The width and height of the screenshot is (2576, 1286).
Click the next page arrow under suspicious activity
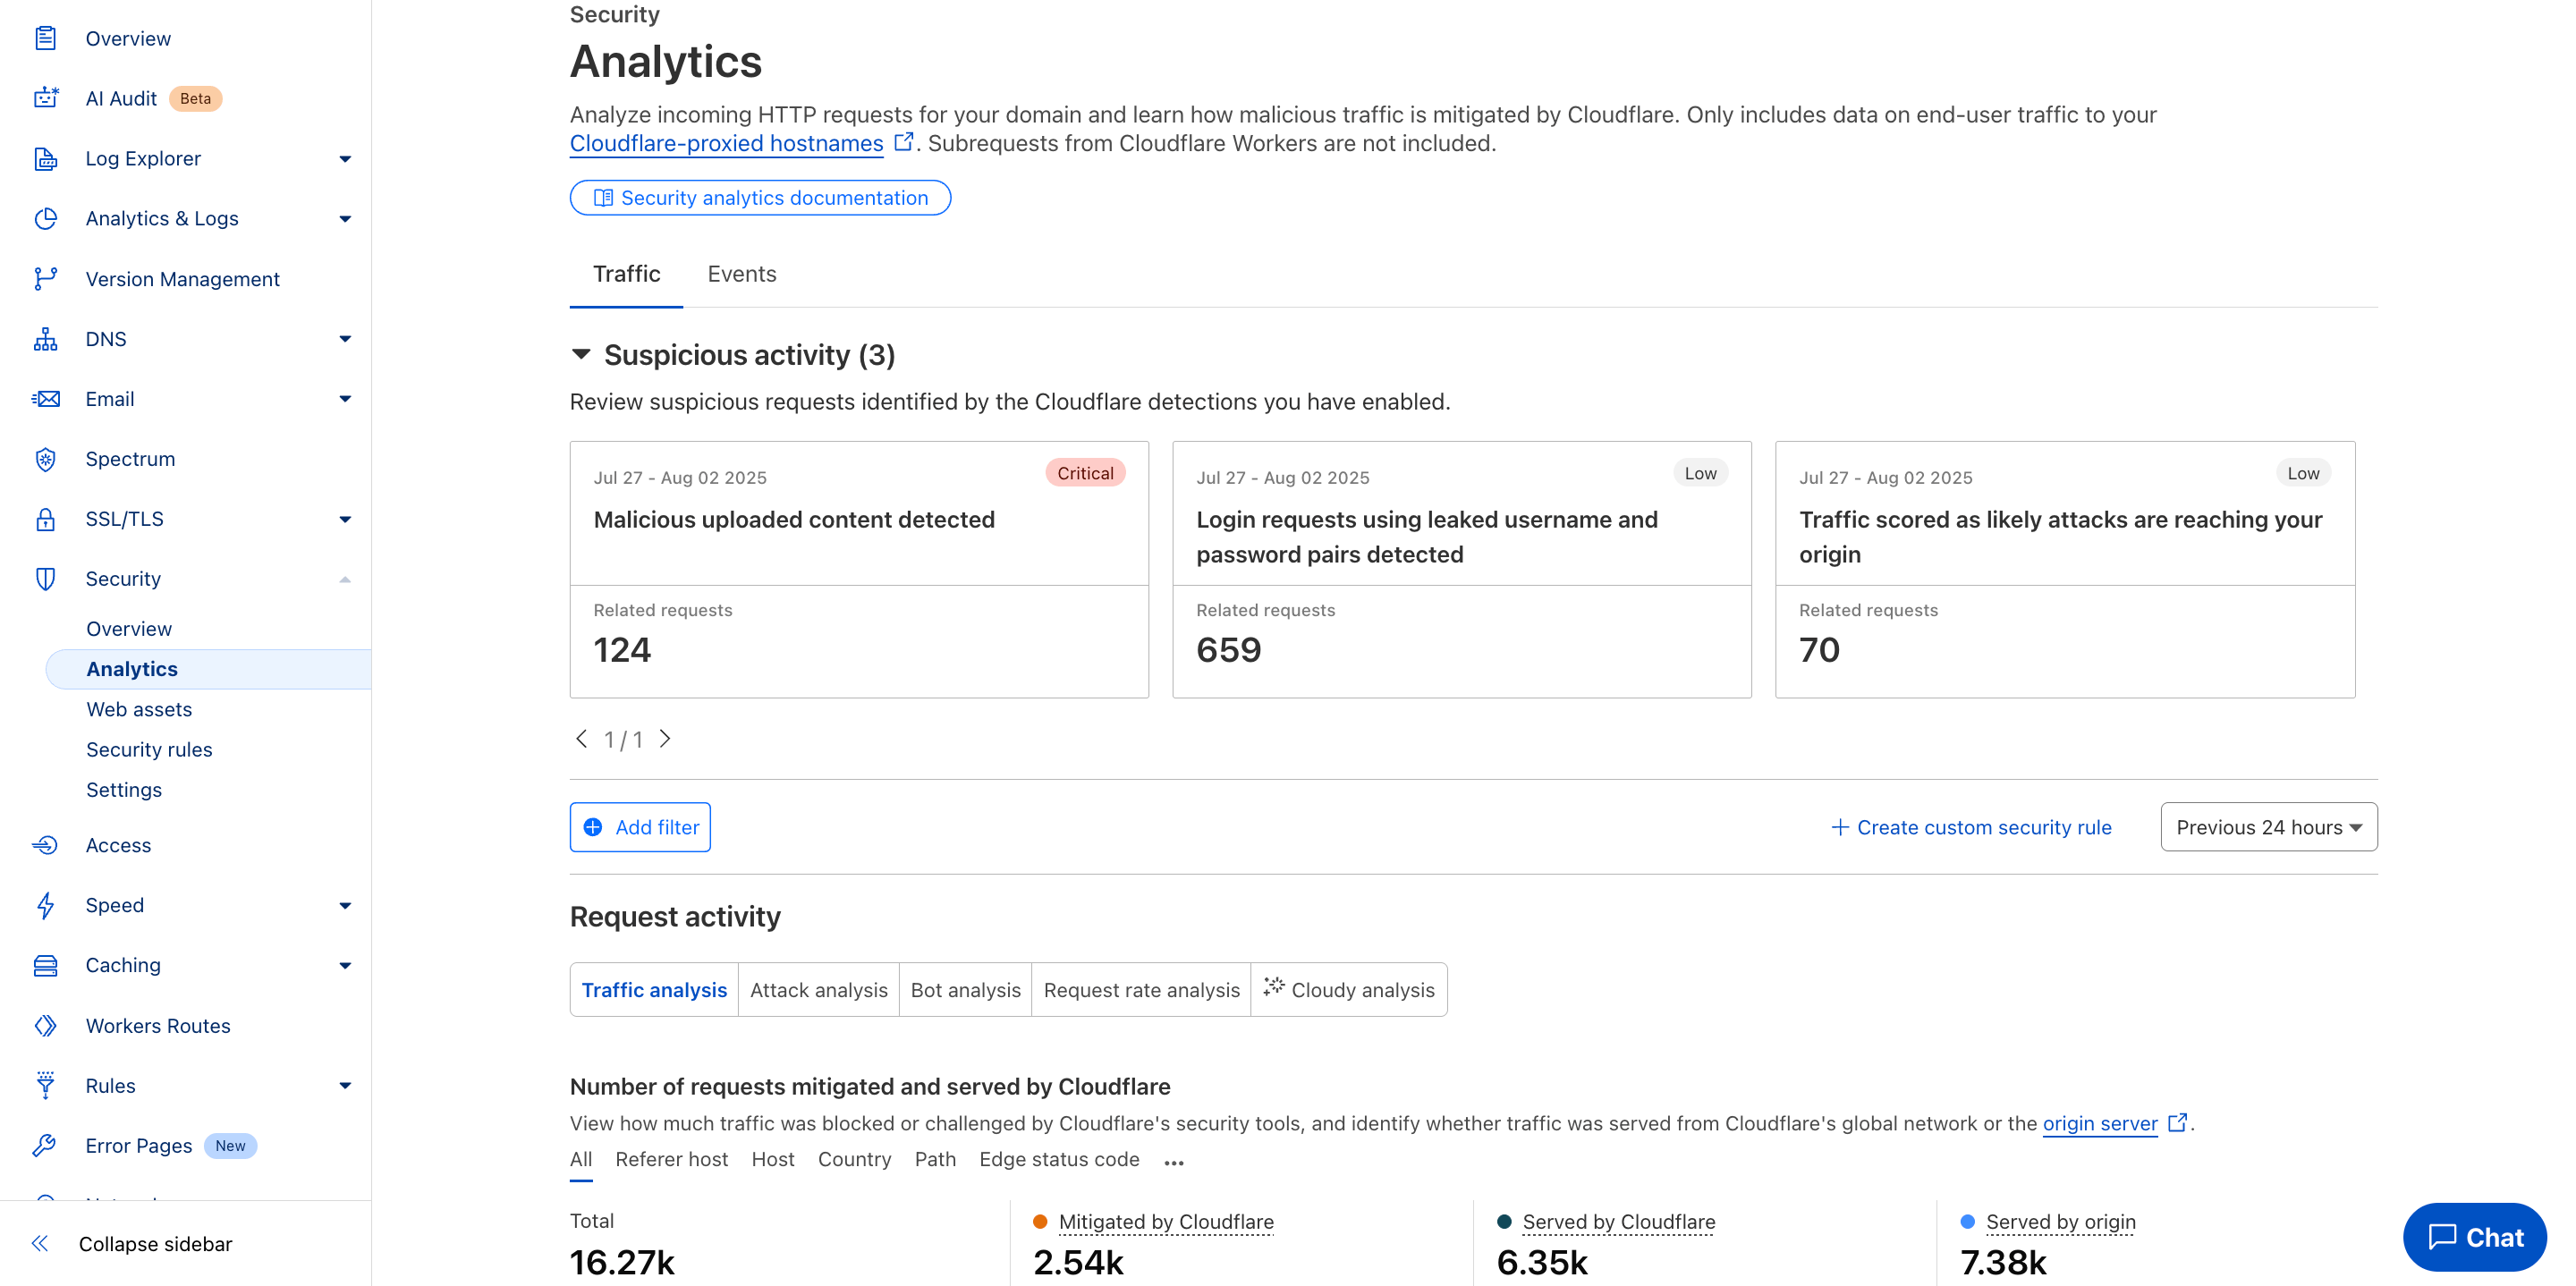point(666,738)
